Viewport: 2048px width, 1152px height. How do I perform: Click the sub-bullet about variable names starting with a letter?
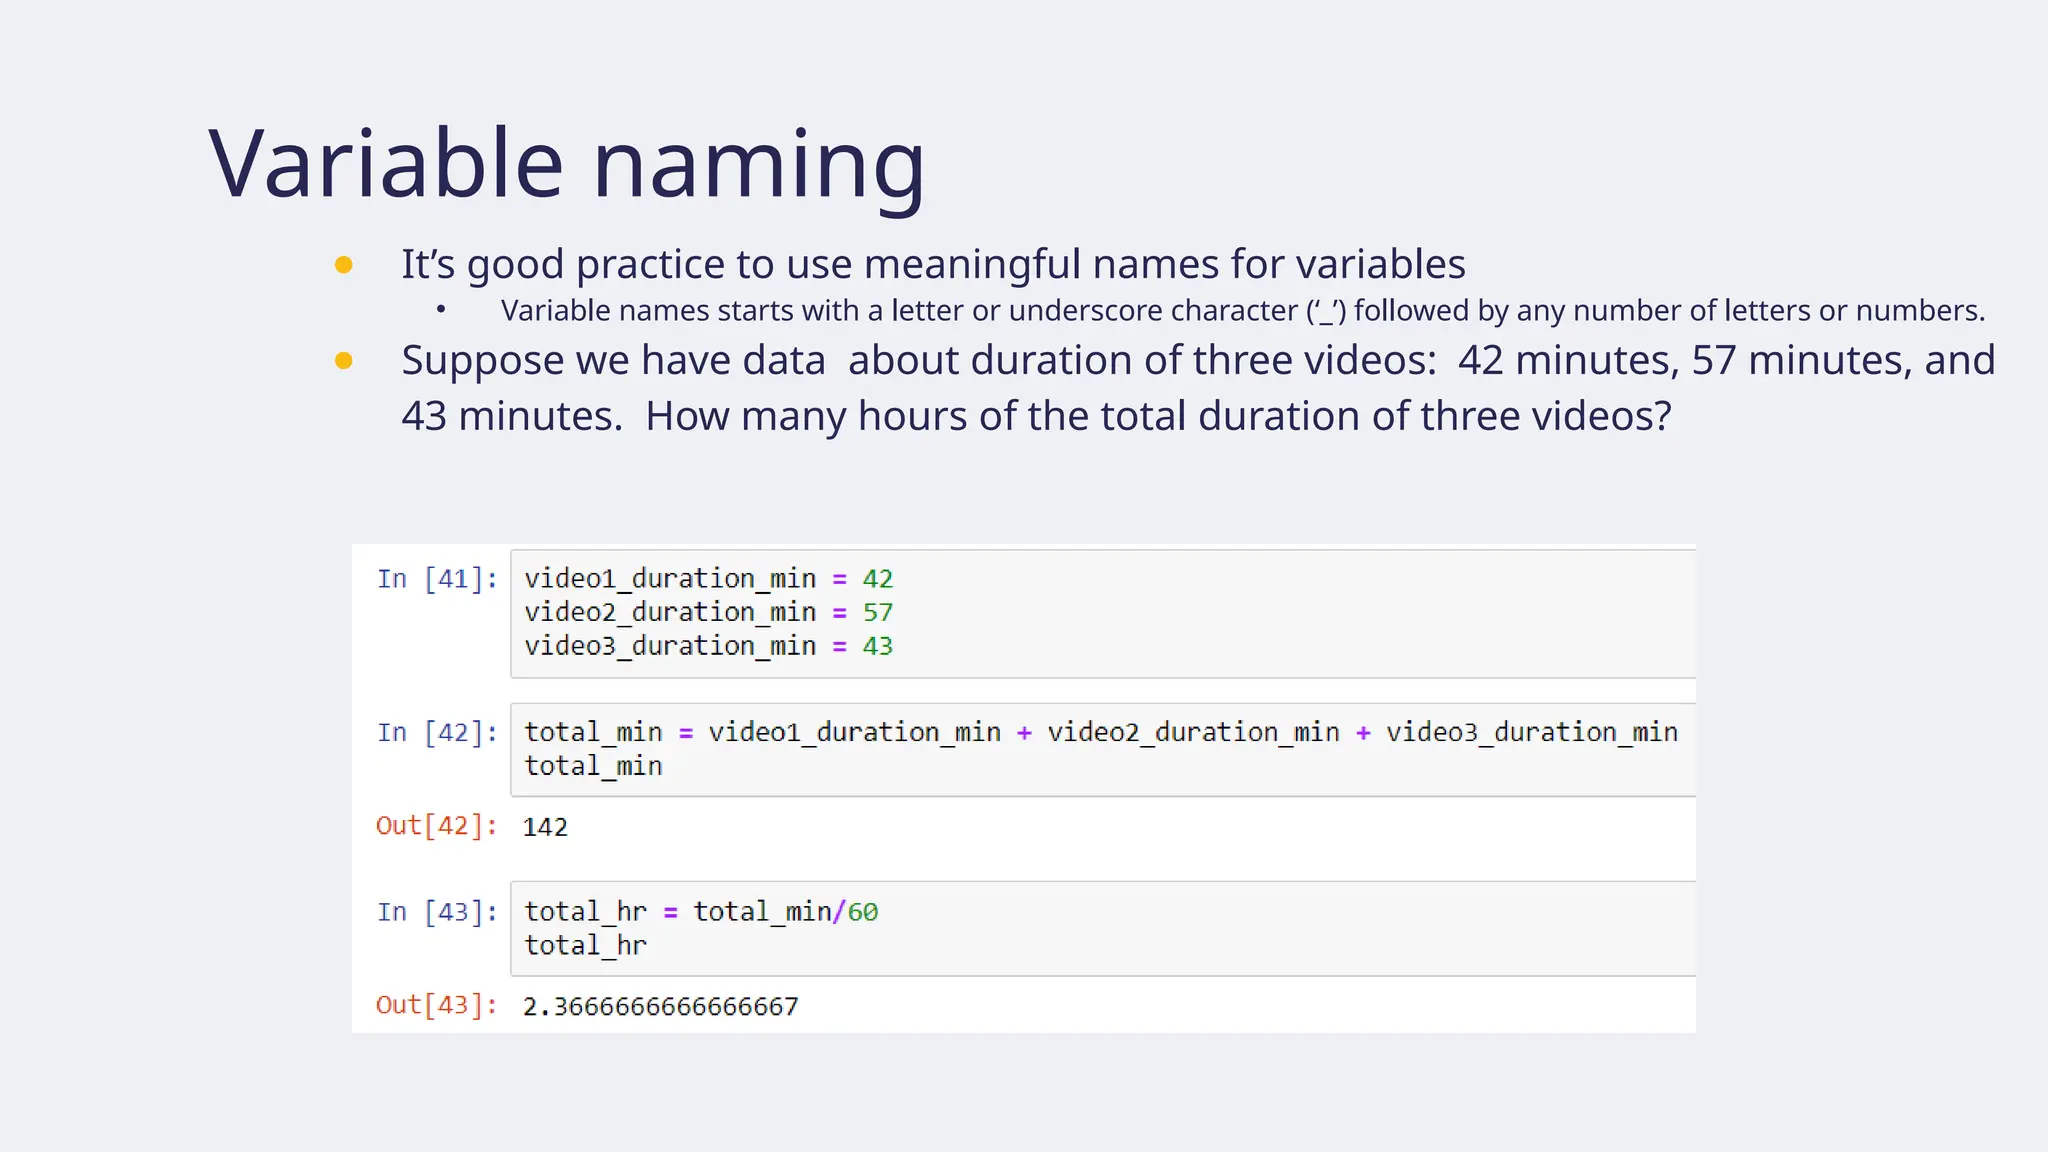1243,311
